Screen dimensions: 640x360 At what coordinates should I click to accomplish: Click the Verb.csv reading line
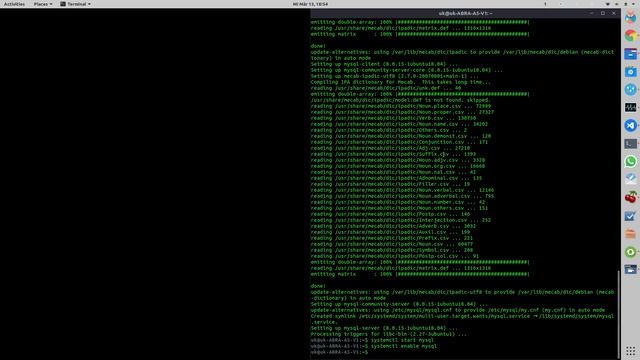pos(393,118)
